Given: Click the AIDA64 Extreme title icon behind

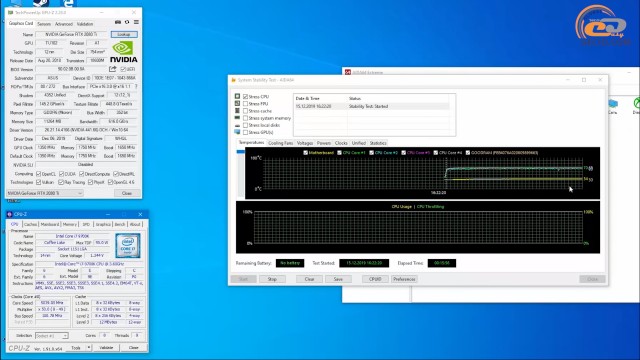Looking at the screenshot, I should pos(348,72).
